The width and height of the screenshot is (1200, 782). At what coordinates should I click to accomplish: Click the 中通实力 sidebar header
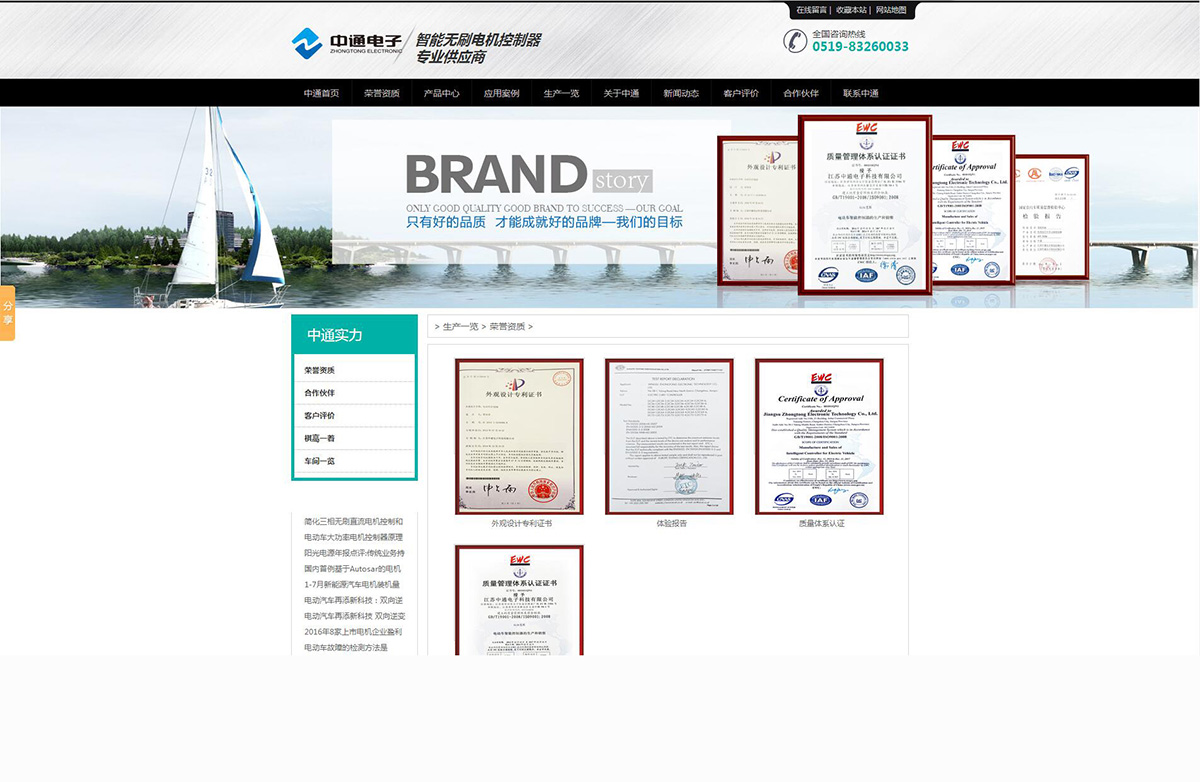tap(354, 335)
